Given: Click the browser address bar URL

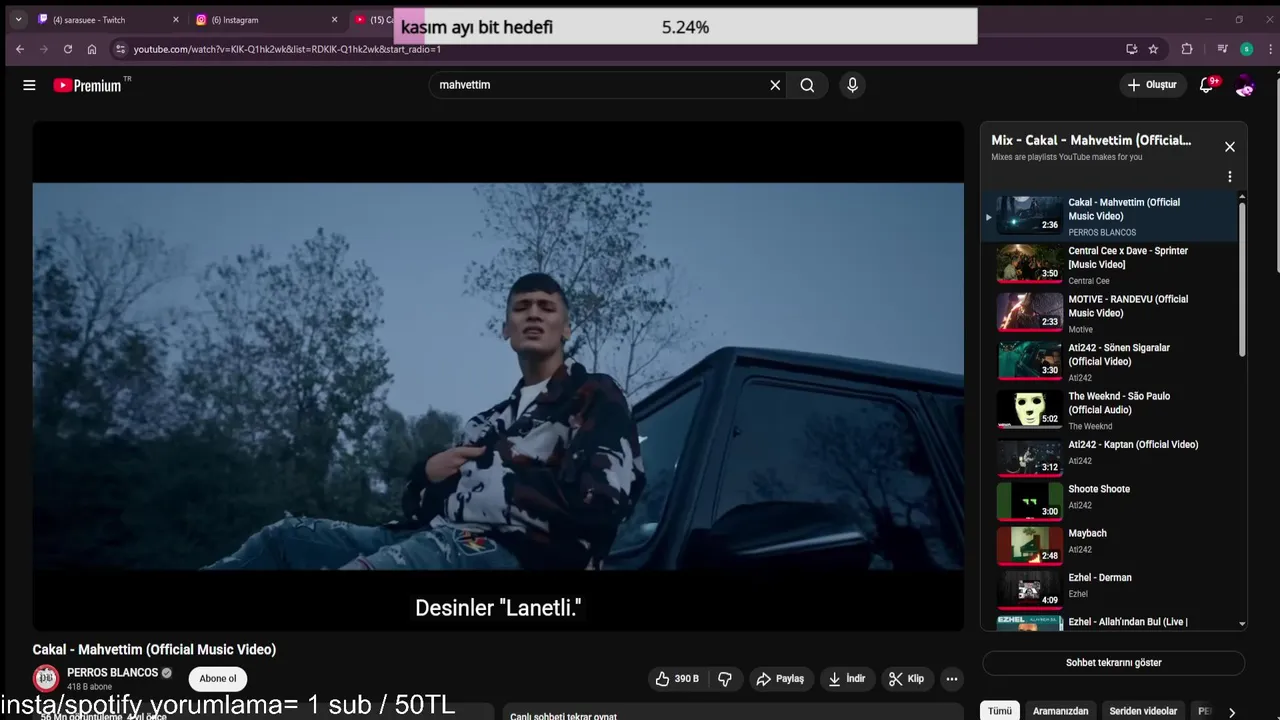Looking at the screenshot, I should [x=287, y=49].
